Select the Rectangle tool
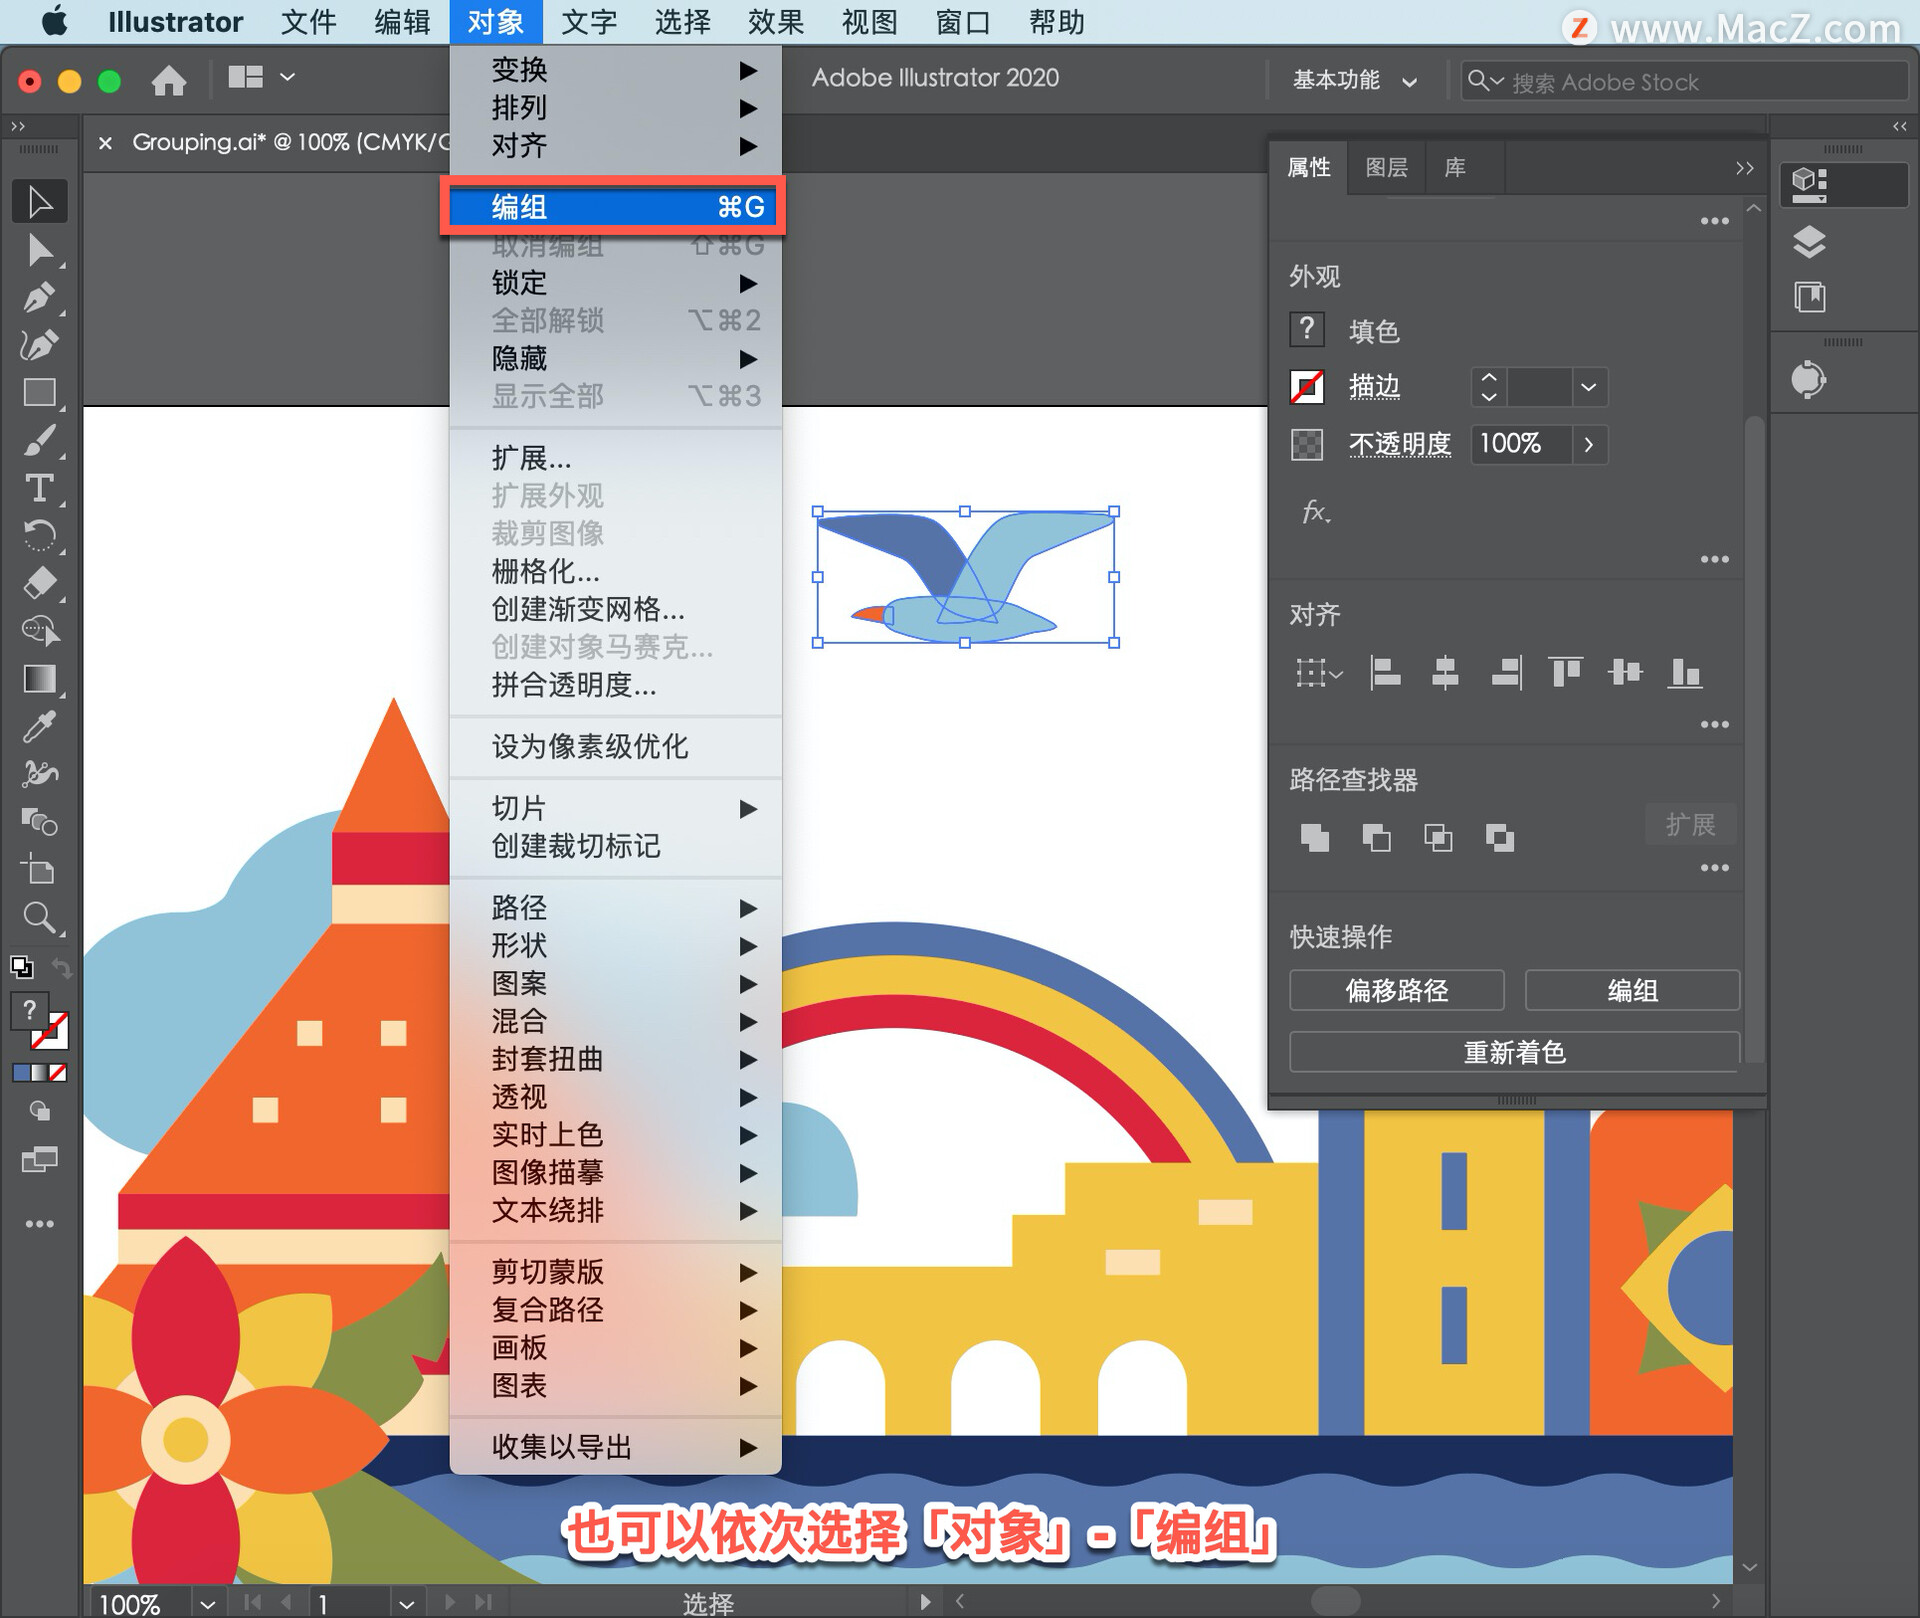Image resolution: width=1920 pixels, height=1618 pixels. (x=39, y=392)
